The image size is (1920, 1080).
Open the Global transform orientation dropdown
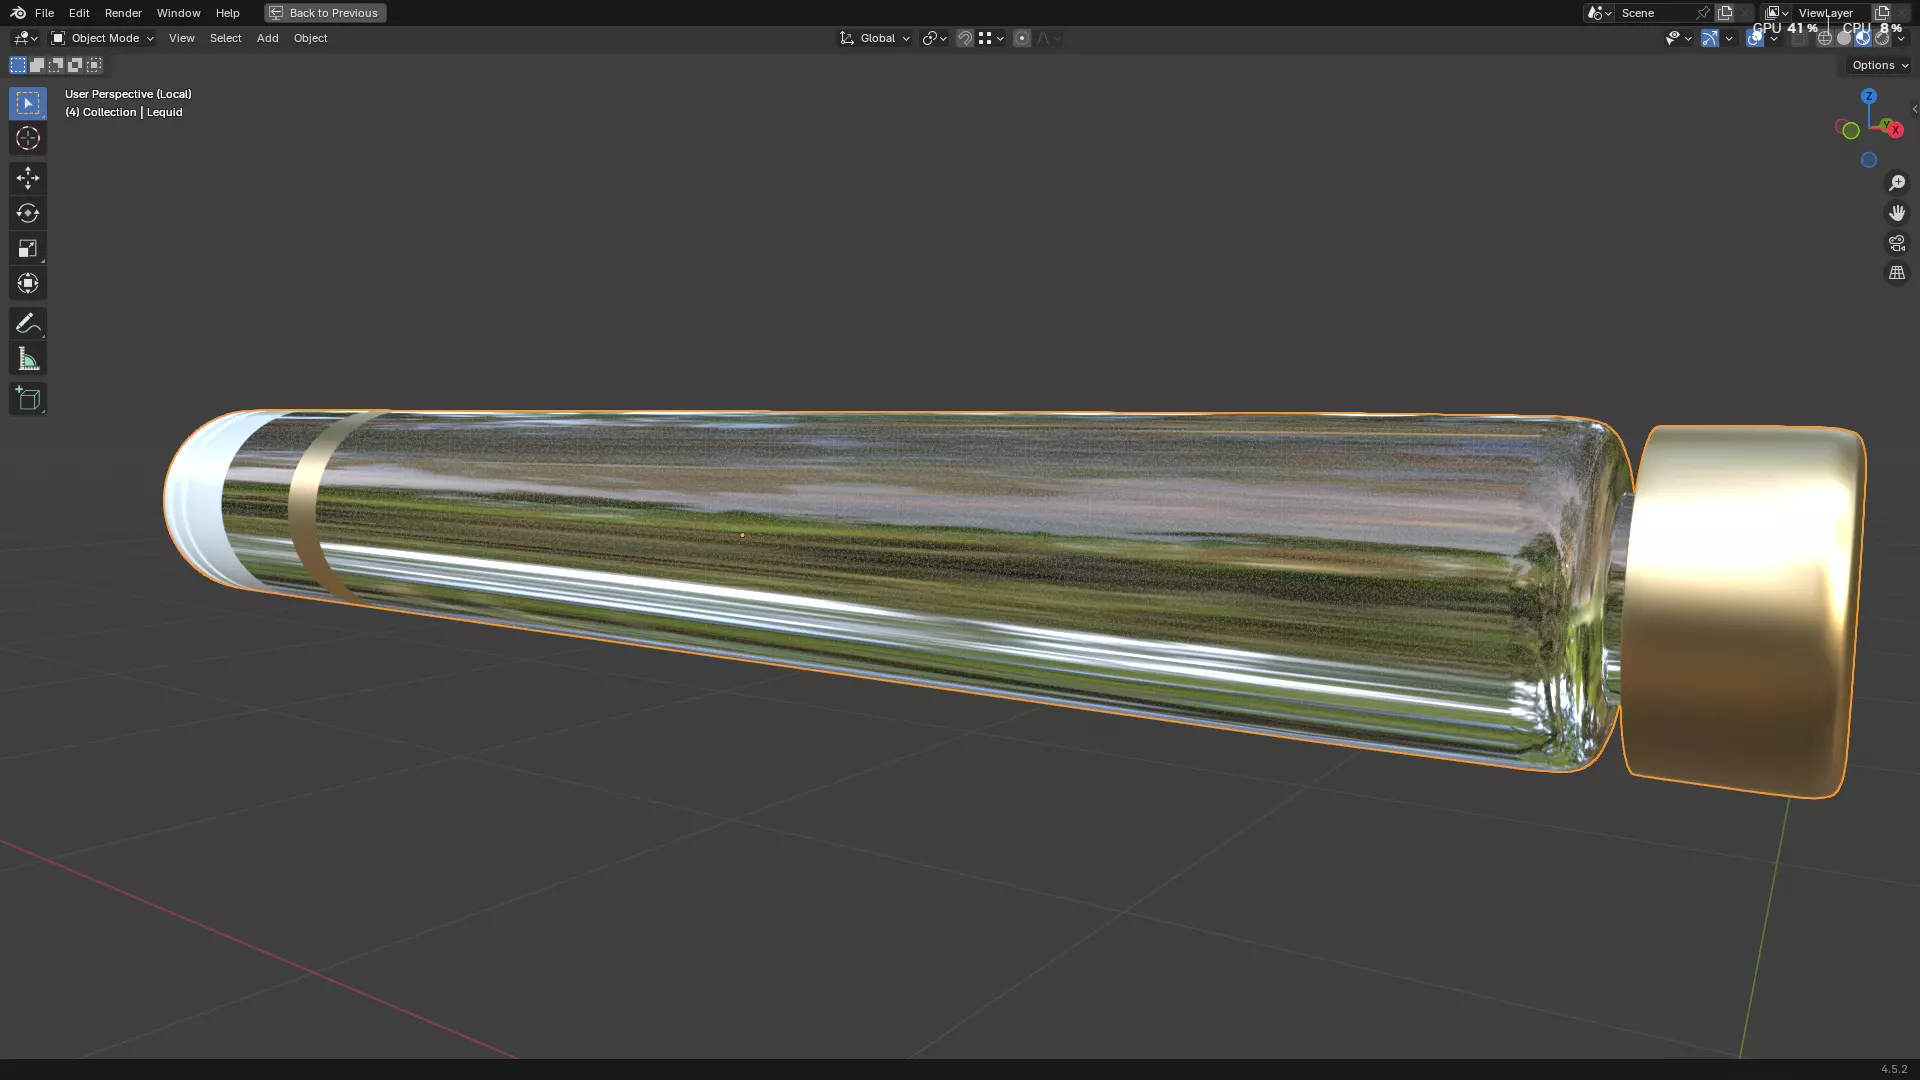tap(875, 38)
